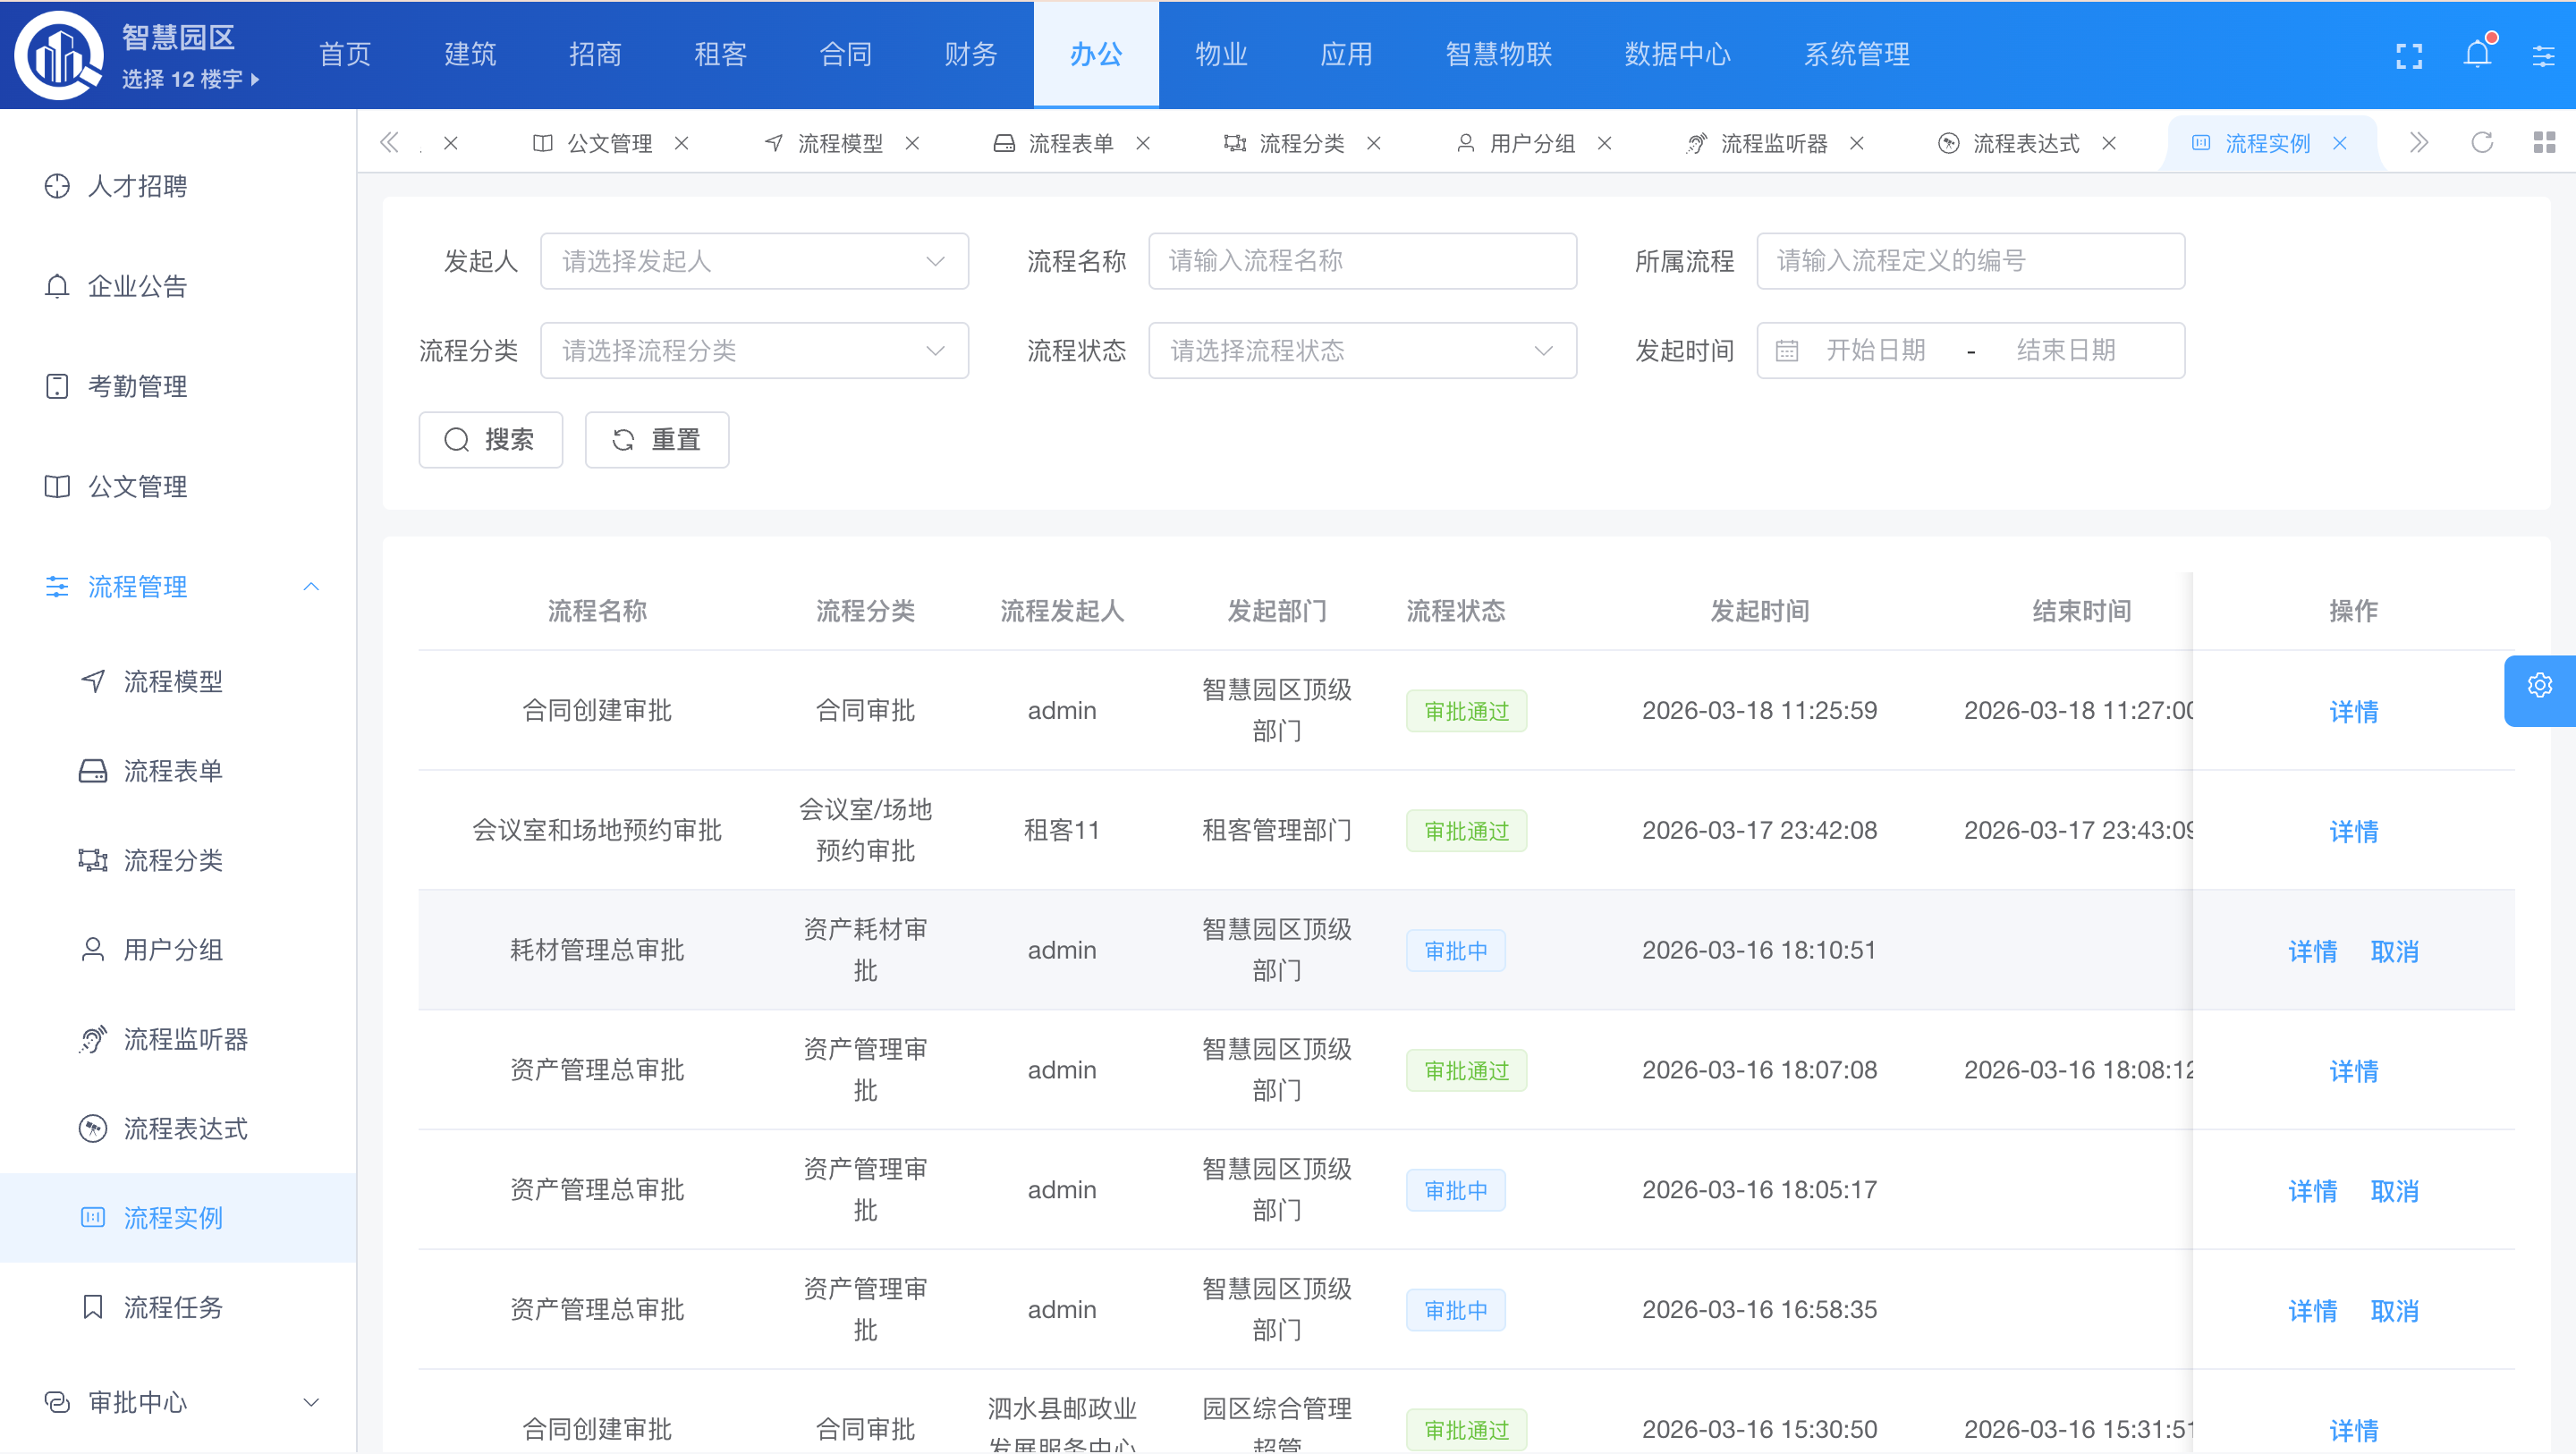
Task: Open the notification bell icon
Action: (x=2477, y=54)
